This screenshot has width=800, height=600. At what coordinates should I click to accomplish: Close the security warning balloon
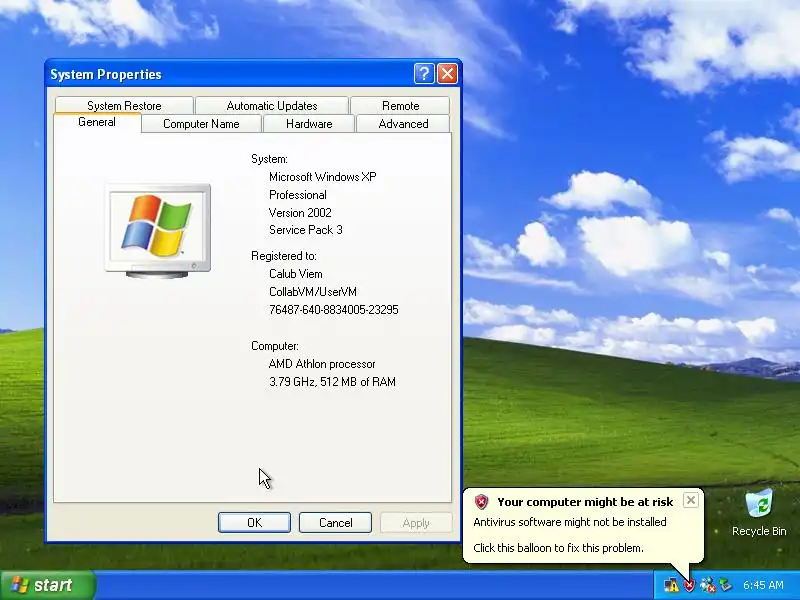point(690,501)
